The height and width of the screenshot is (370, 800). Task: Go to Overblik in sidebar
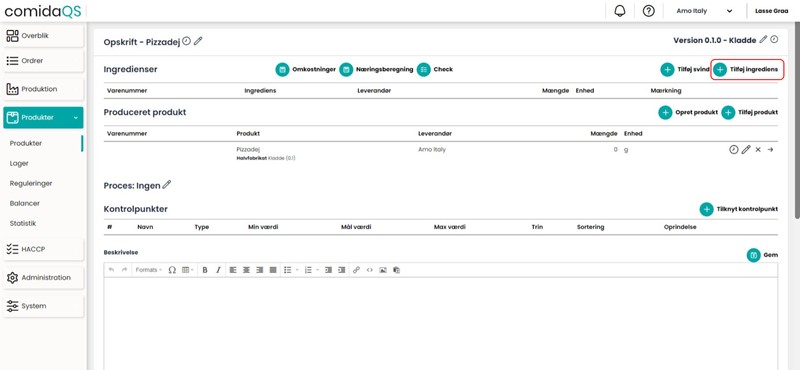point(43,36)
